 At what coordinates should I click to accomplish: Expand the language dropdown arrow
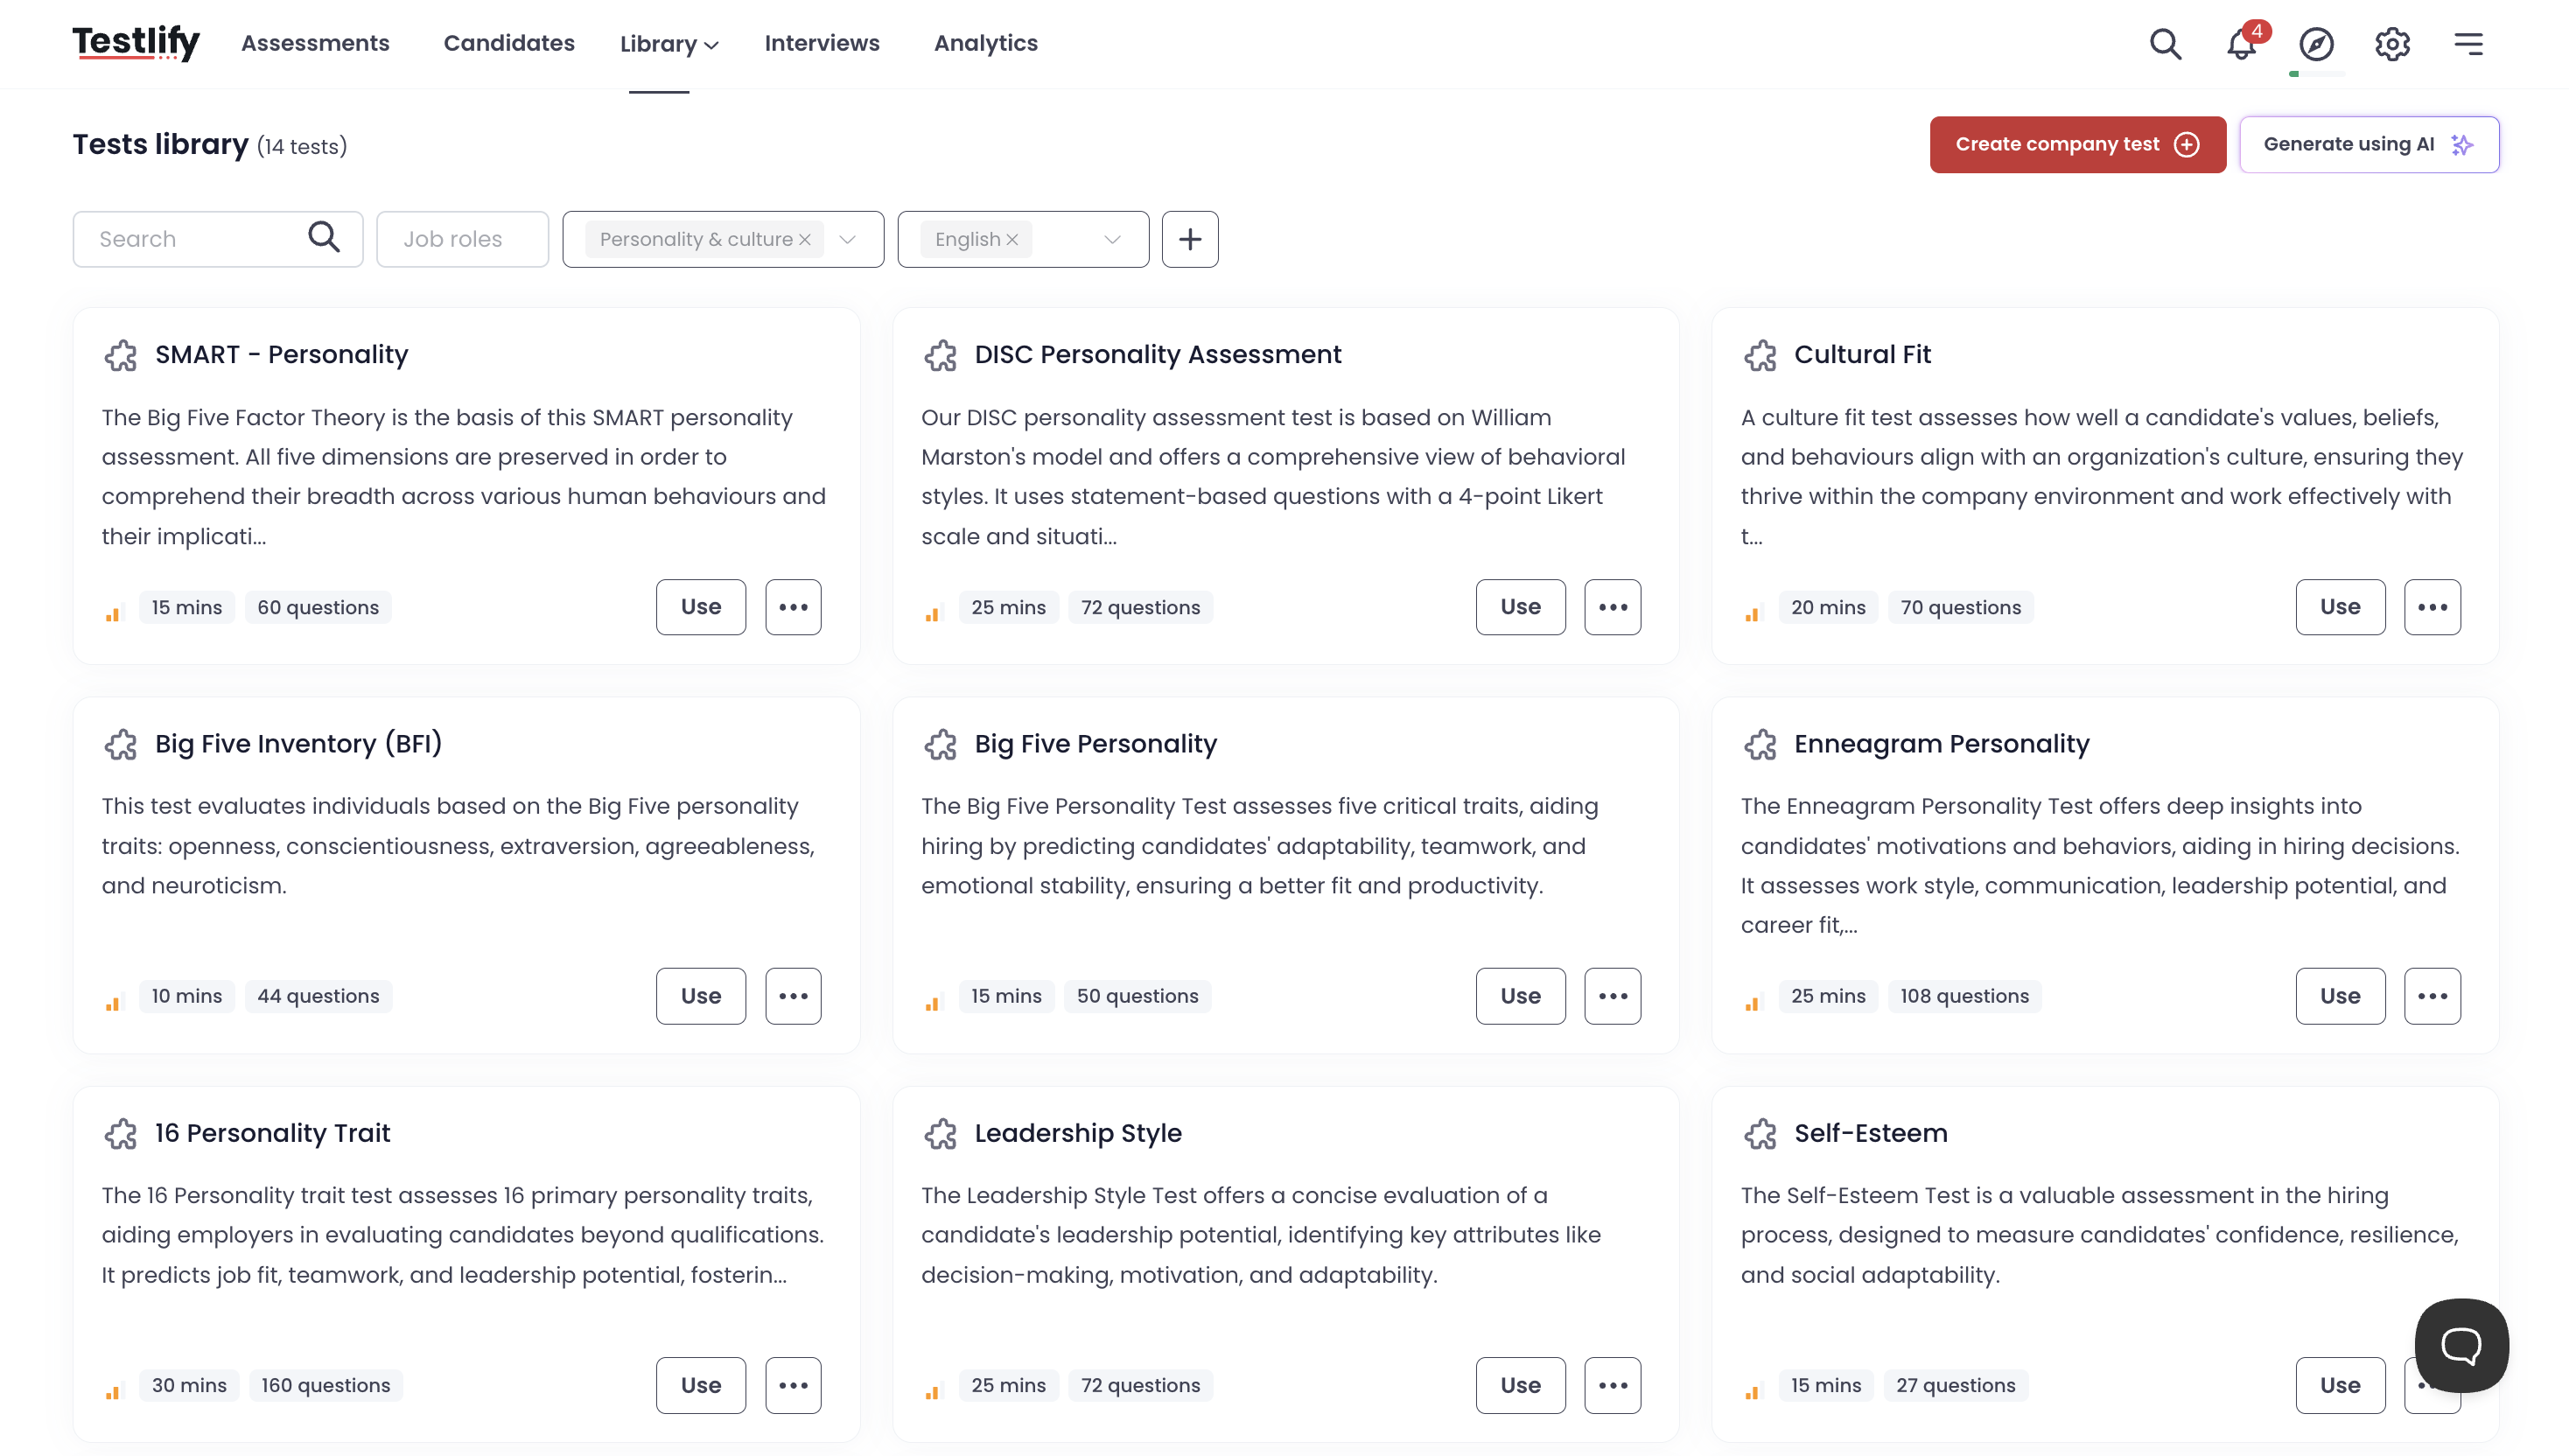pos(1112,240)
